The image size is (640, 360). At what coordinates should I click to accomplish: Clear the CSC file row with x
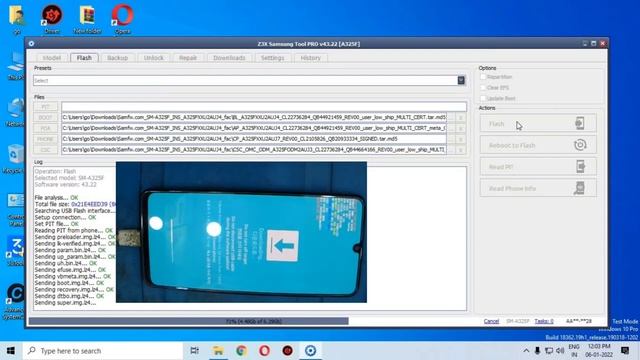[461, 150]
